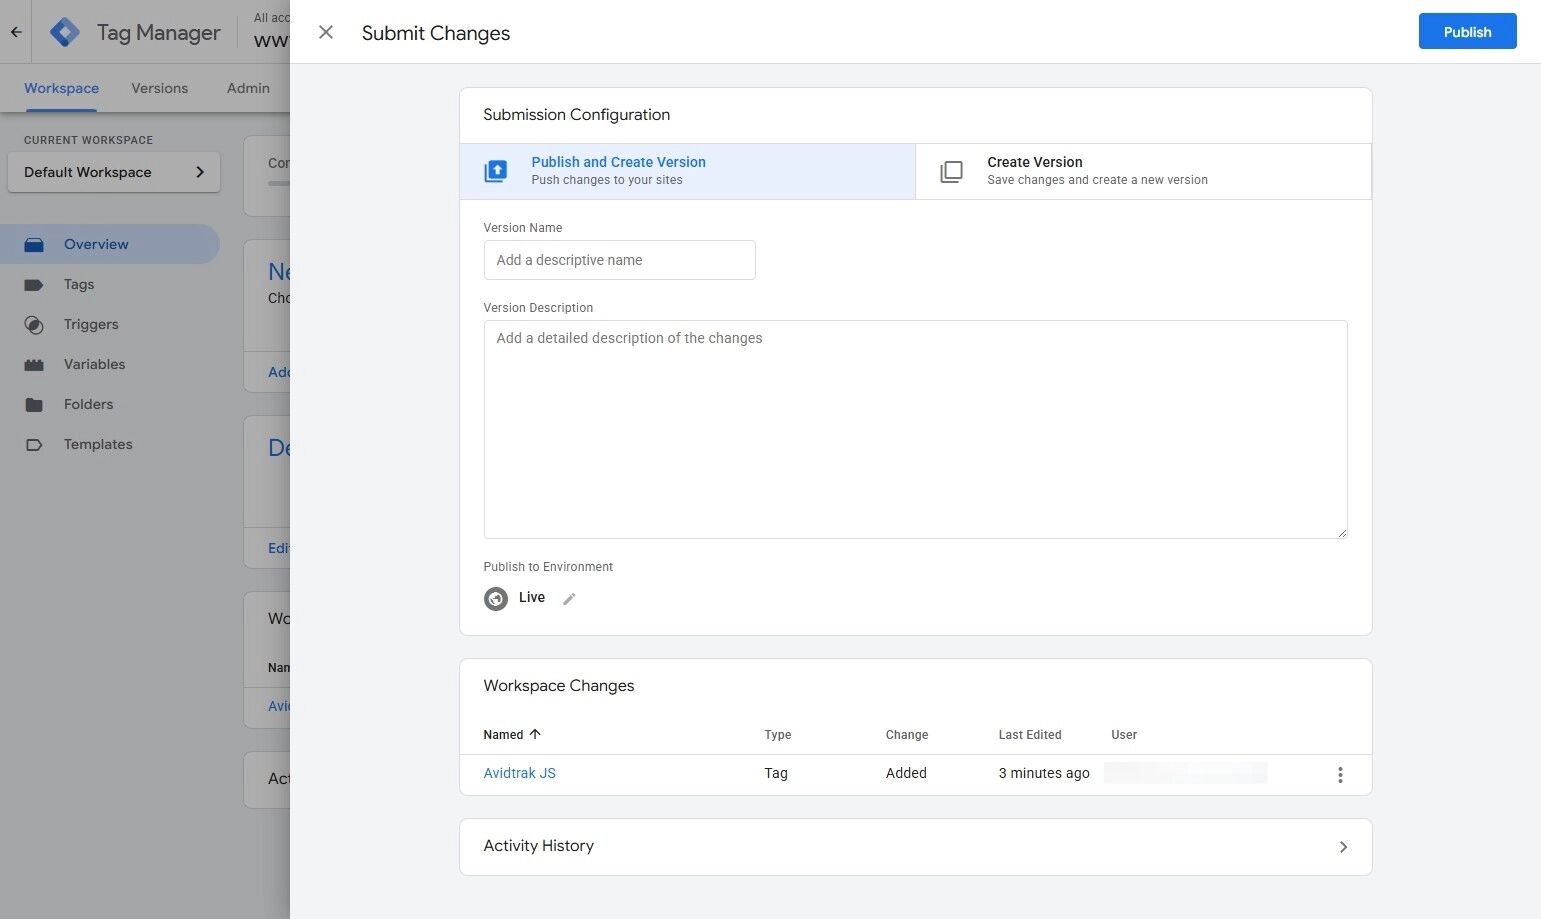
Task: Open the three-dot menu for Avidtrak JS
Action: [x=1340, y=773]
